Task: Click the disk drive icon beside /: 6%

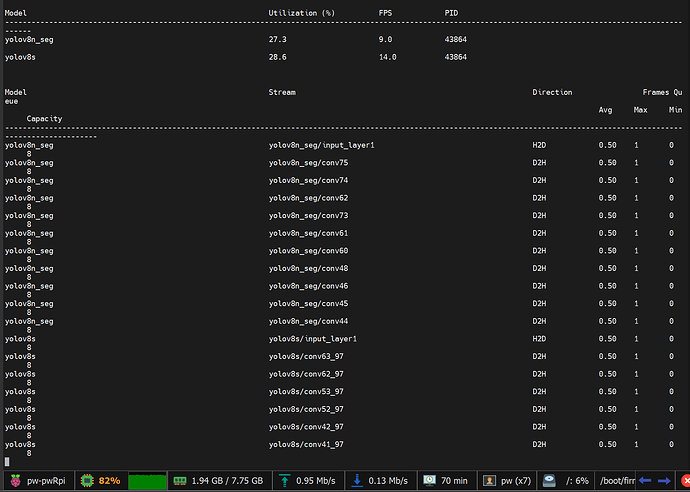Action: pyautogui.click(x=550, y=480)
